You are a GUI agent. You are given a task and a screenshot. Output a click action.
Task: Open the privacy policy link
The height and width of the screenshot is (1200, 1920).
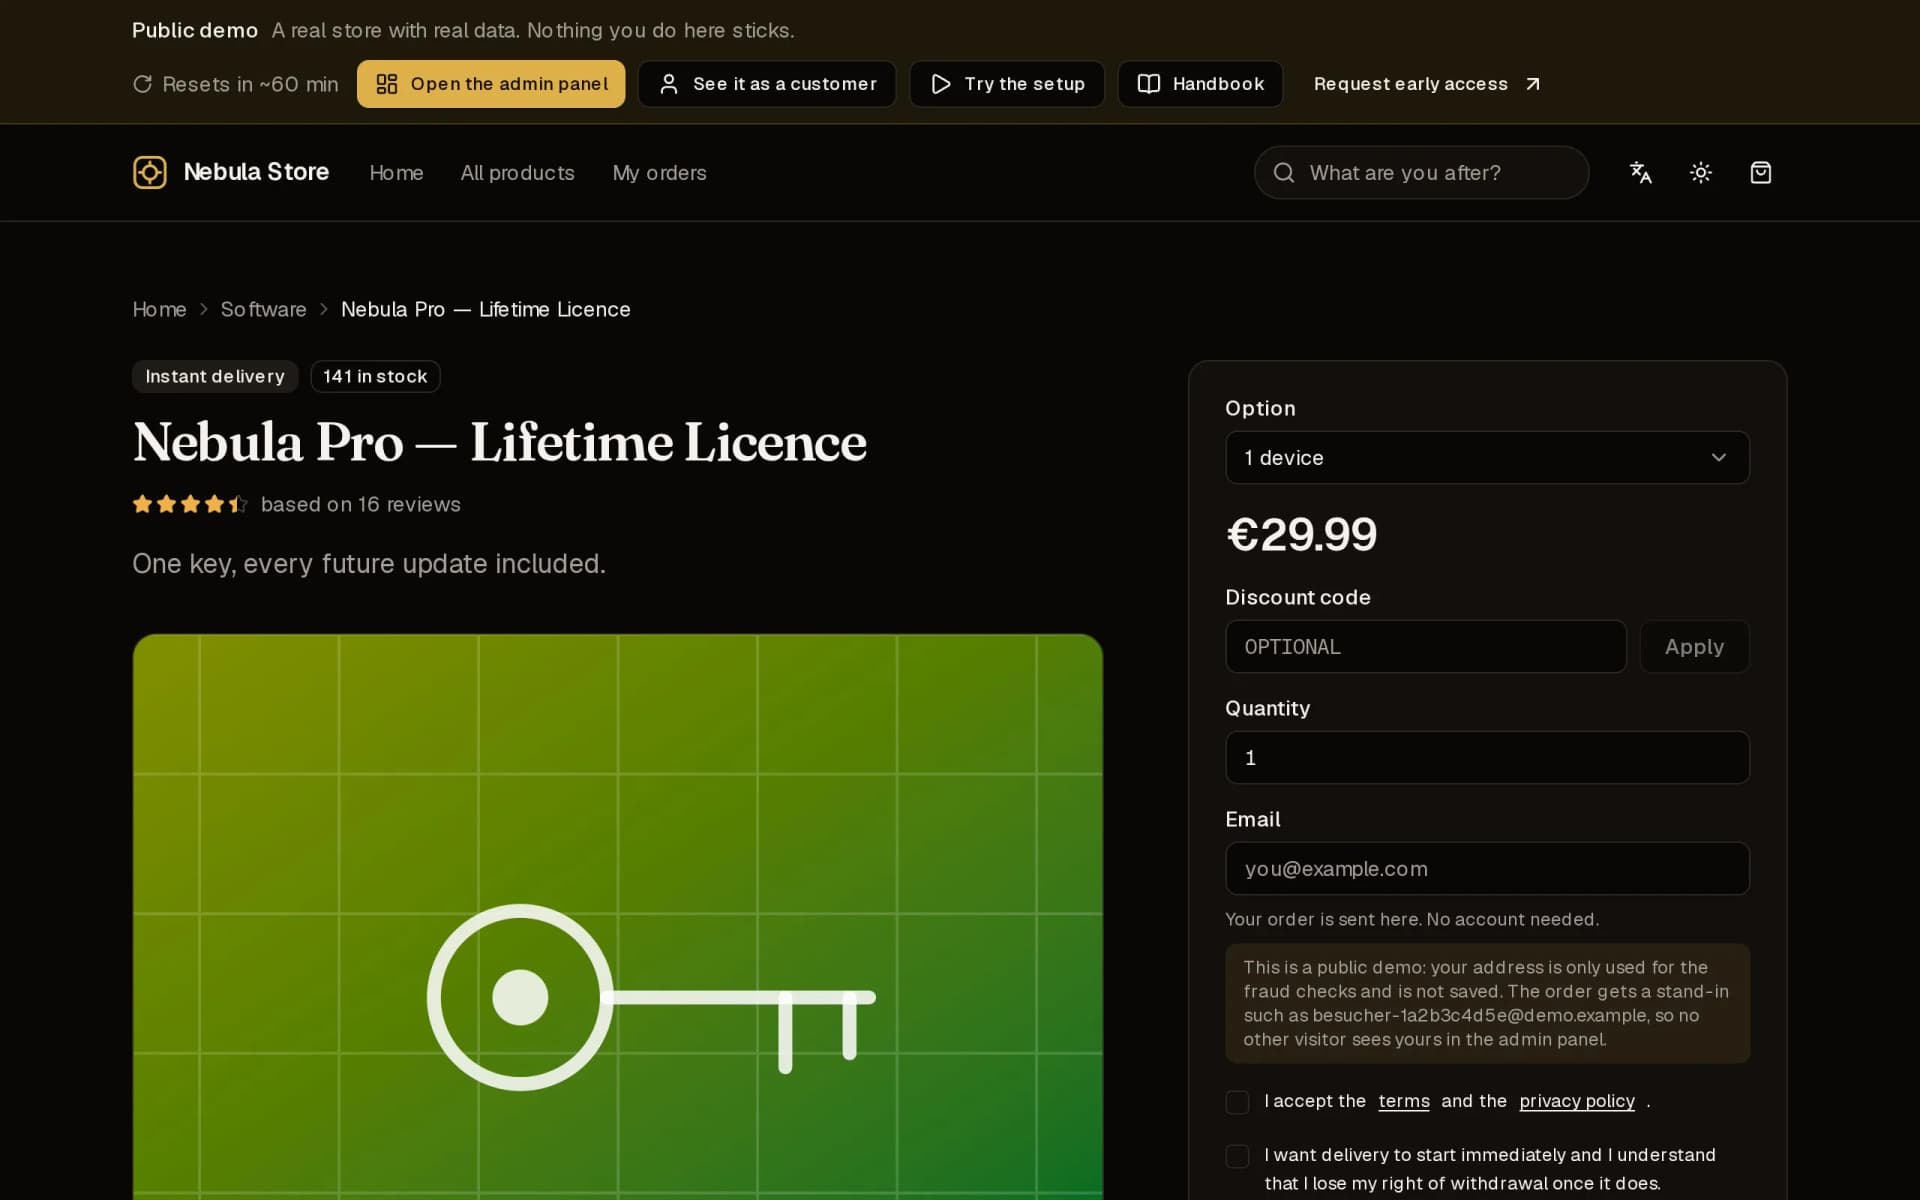point(1576,1101)
